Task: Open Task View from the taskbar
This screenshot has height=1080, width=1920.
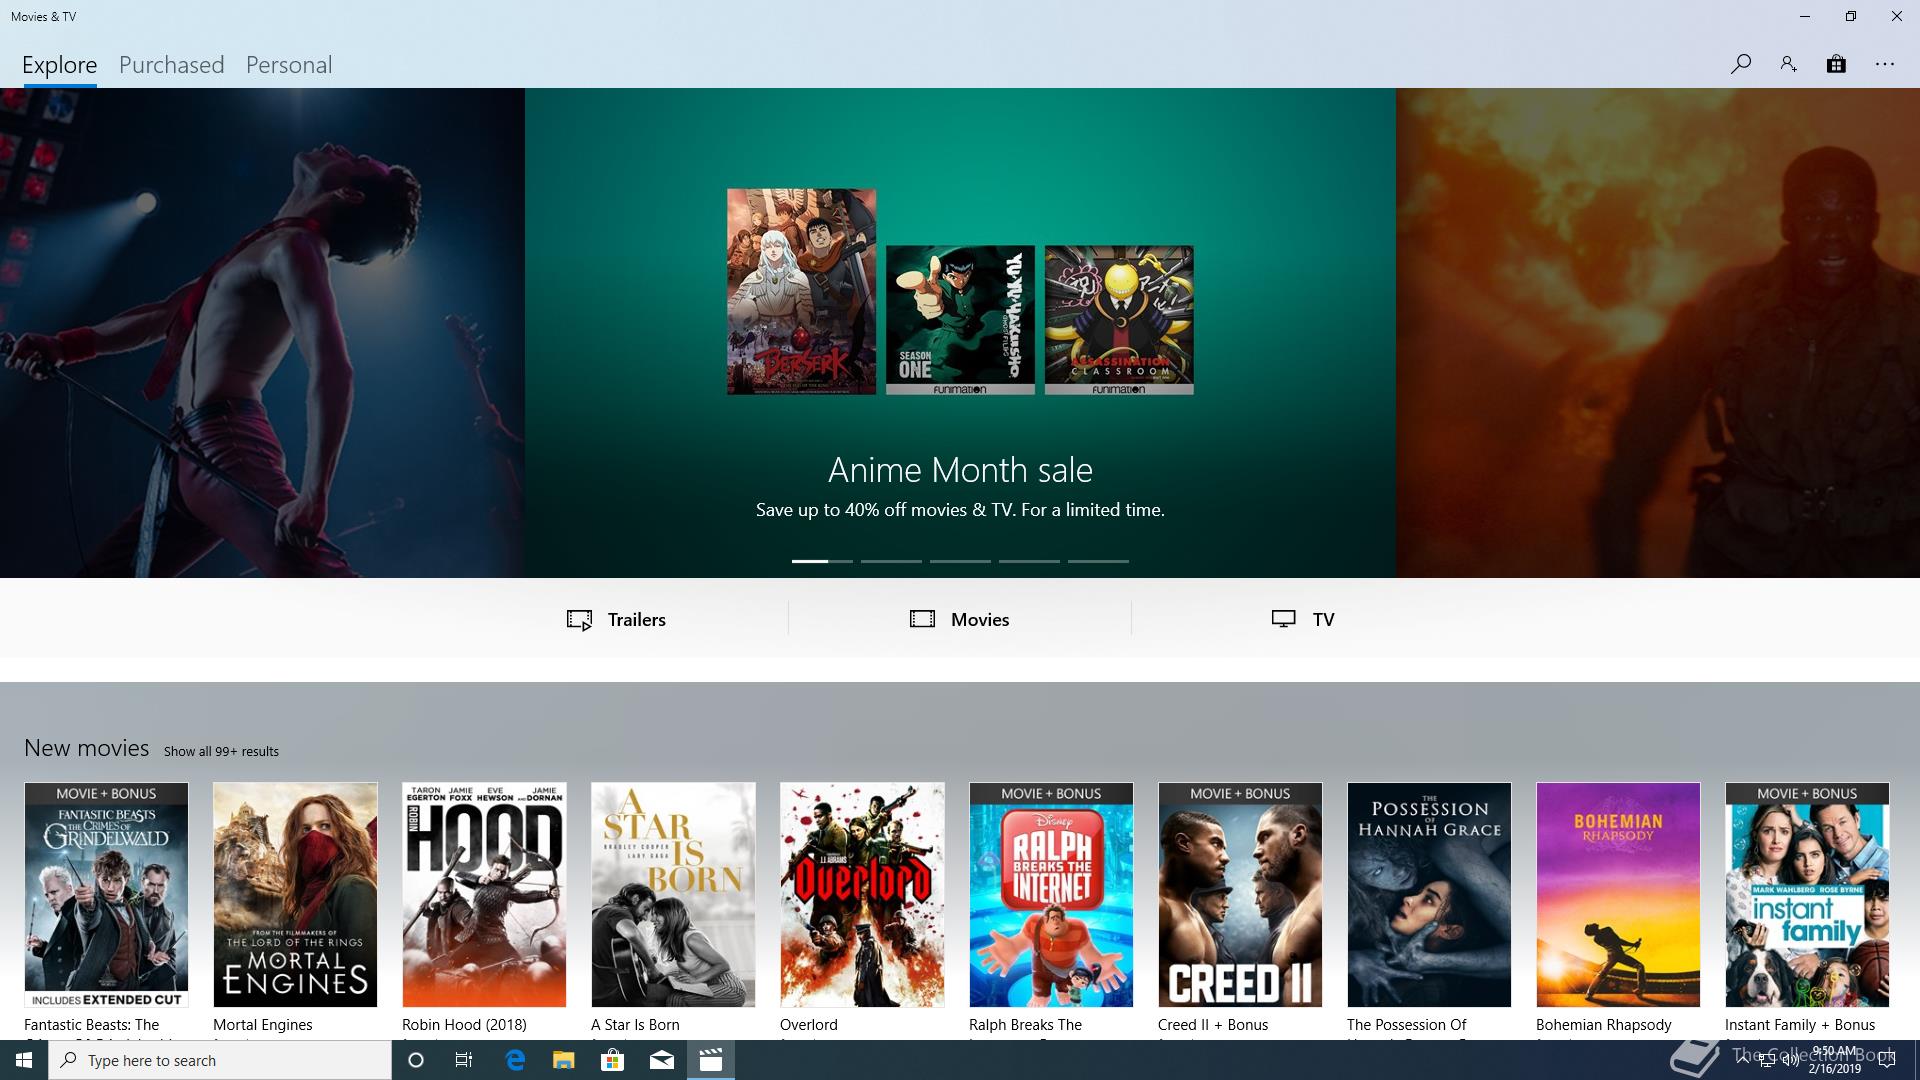Action: click(x=464, y=1060)
